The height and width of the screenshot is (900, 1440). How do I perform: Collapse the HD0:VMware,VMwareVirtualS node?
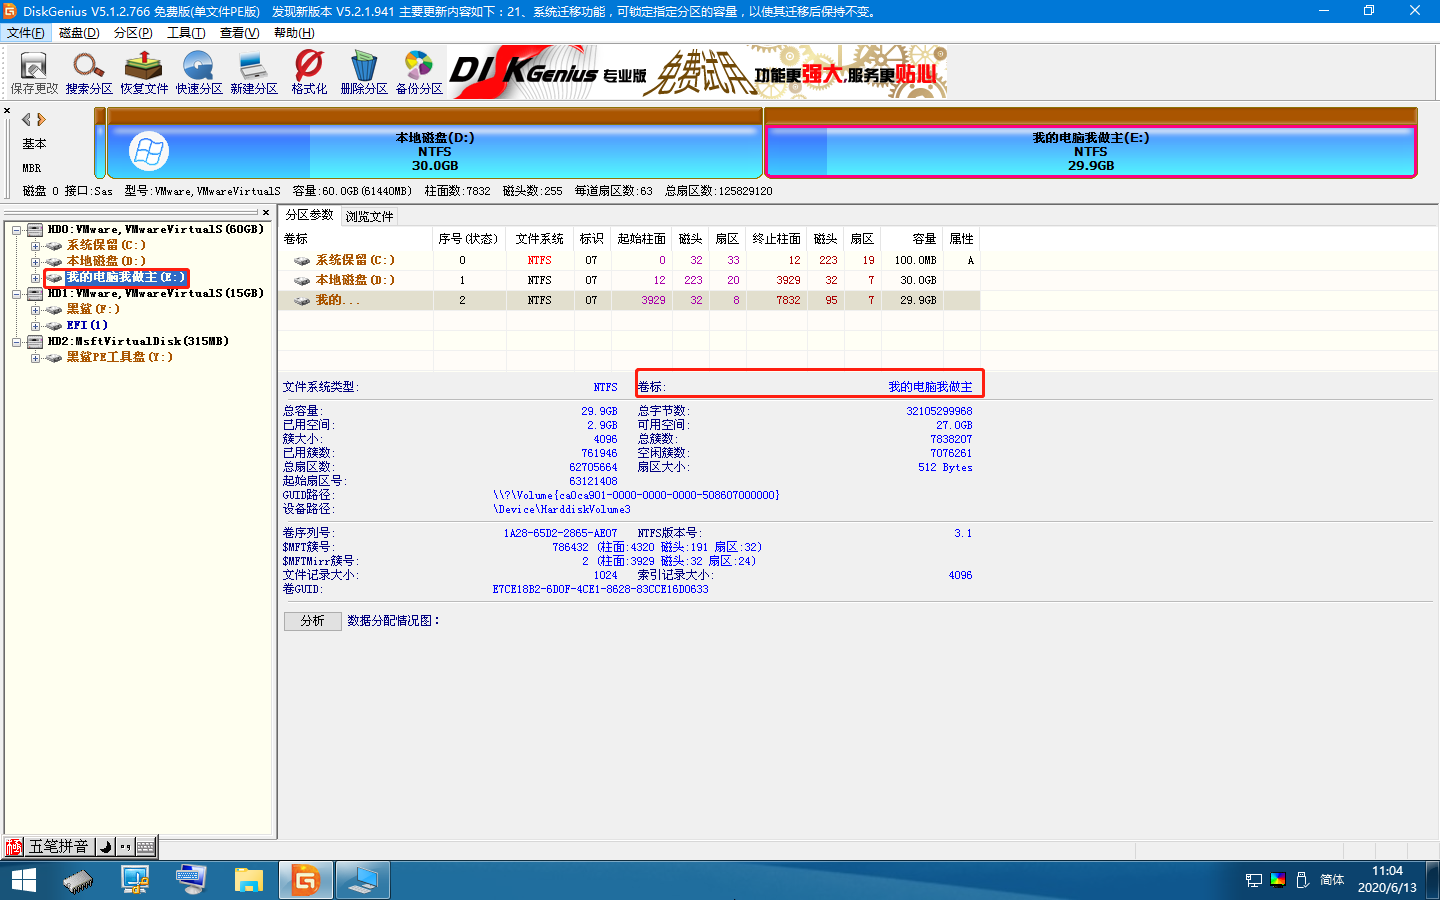pyautogui.click(x=18, y=228)
